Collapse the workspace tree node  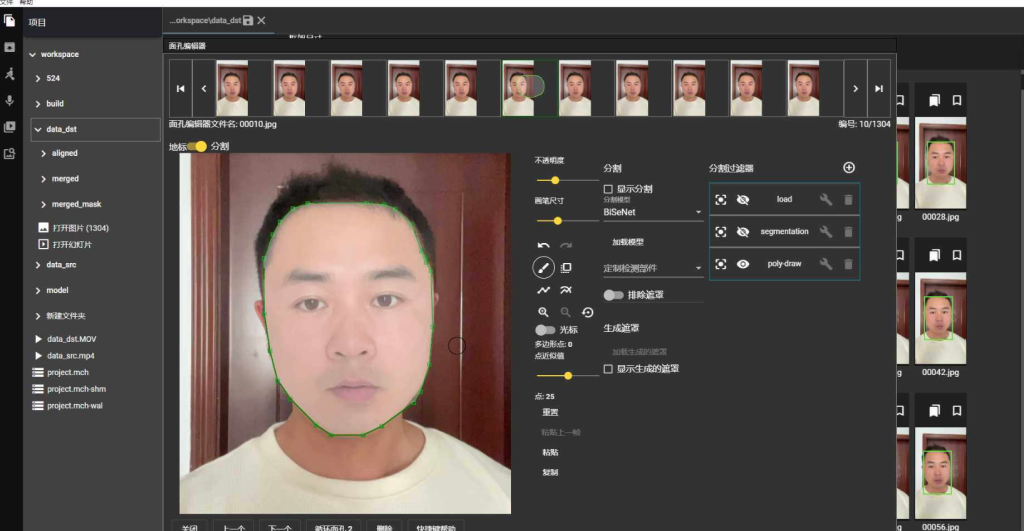pyautogui.click(x=33, y=55)
